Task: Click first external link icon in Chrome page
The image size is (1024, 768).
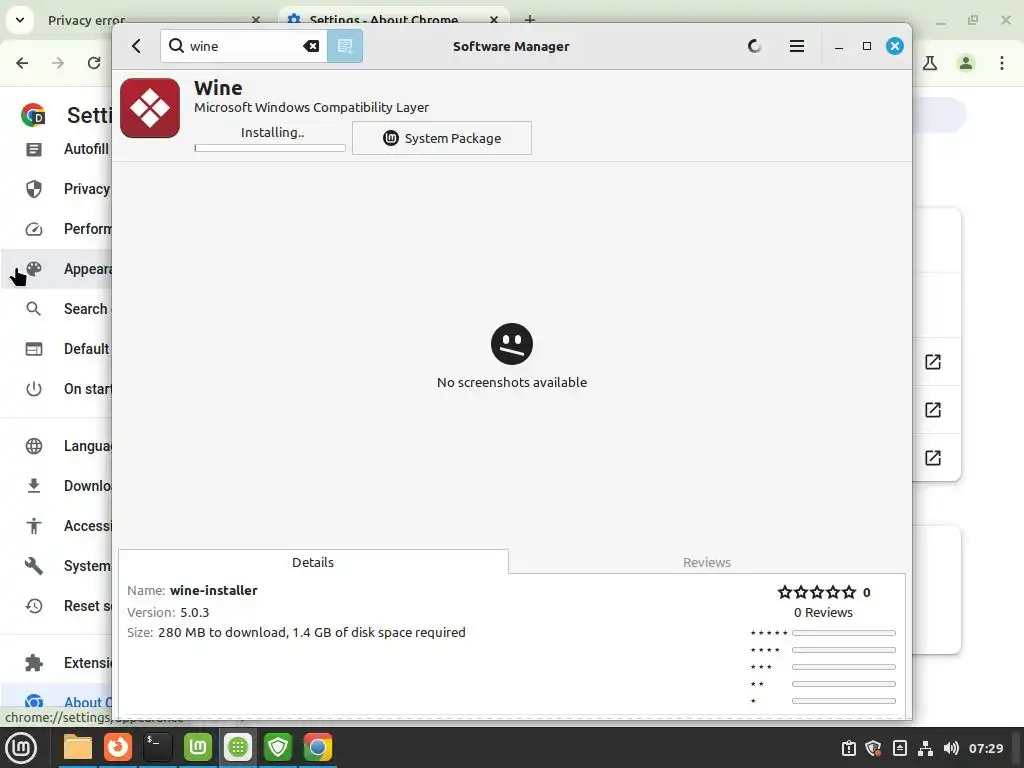Action: [933, 362]
